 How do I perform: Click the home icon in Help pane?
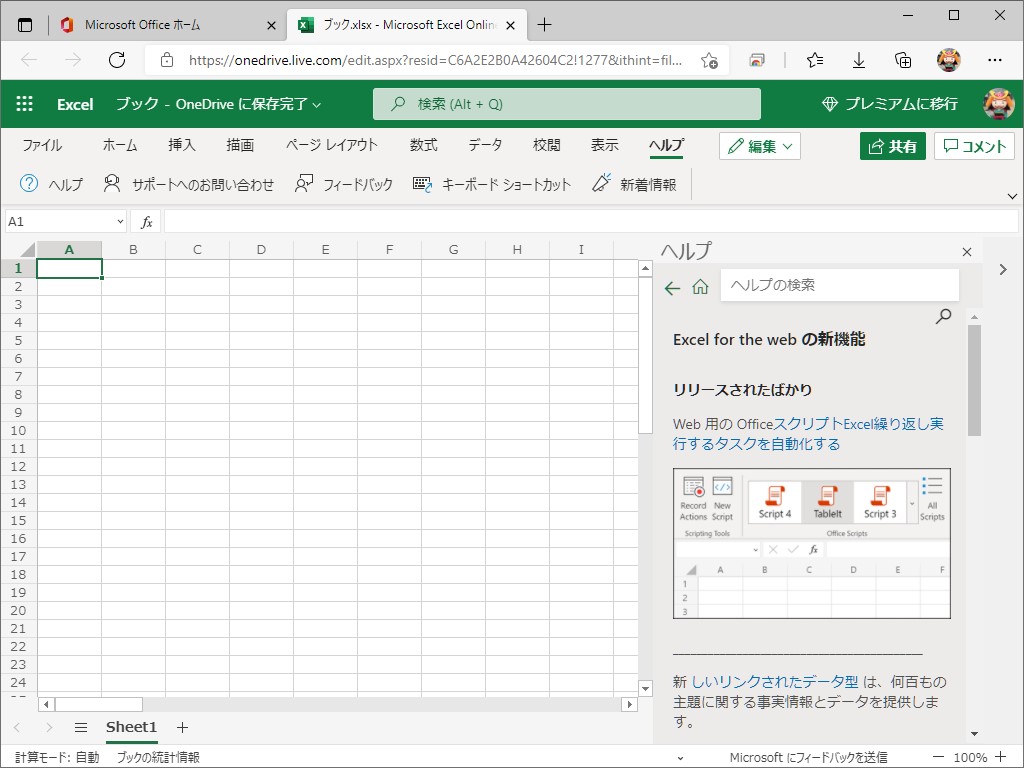(x=700, y=287)
